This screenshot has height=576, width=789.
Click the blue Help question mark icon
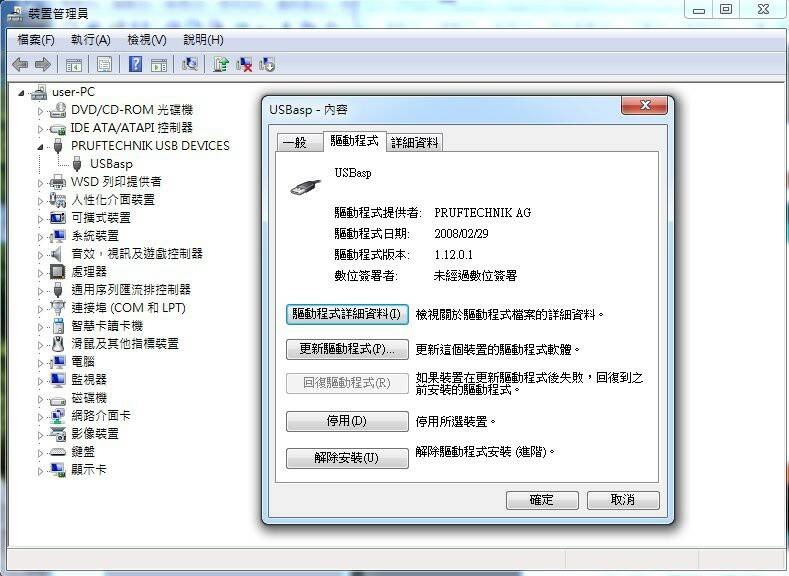pyautogui.click(x=134, y=65)
